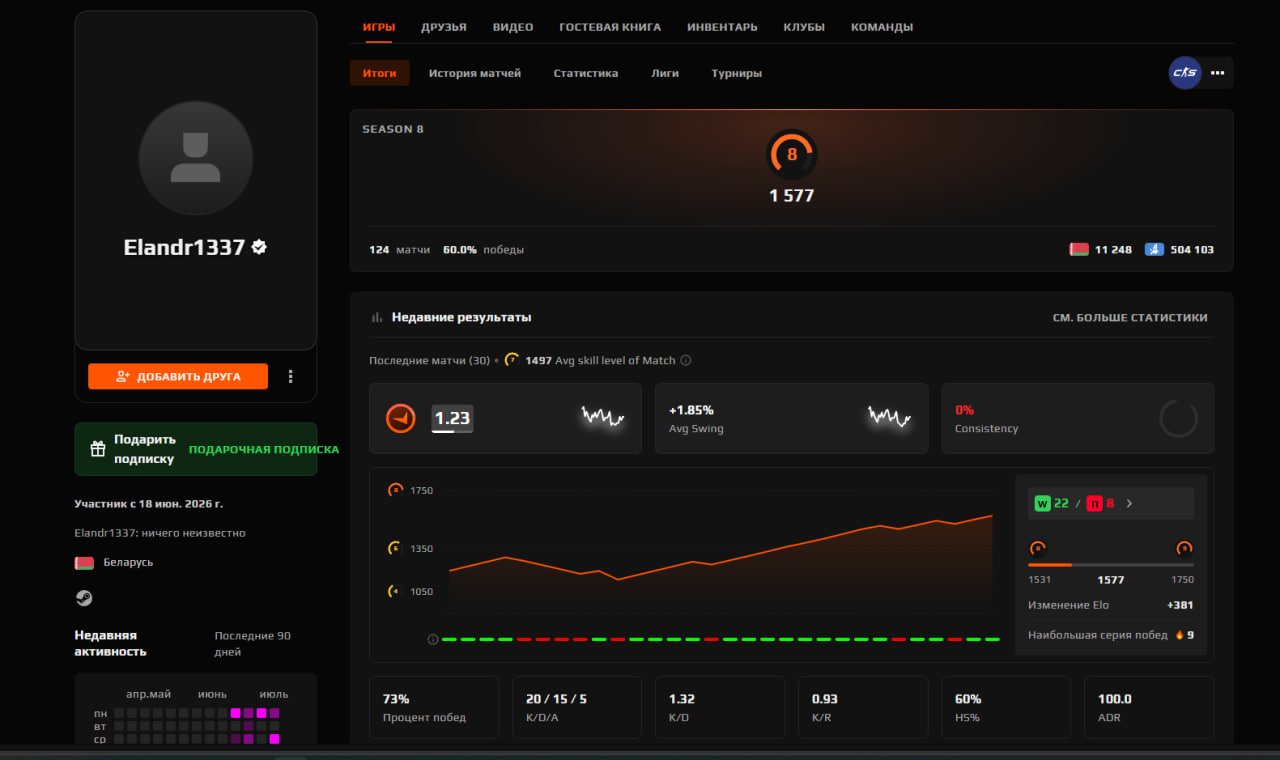
Task: Click the Avg skill level 7 icon
Action: (512, 360)
